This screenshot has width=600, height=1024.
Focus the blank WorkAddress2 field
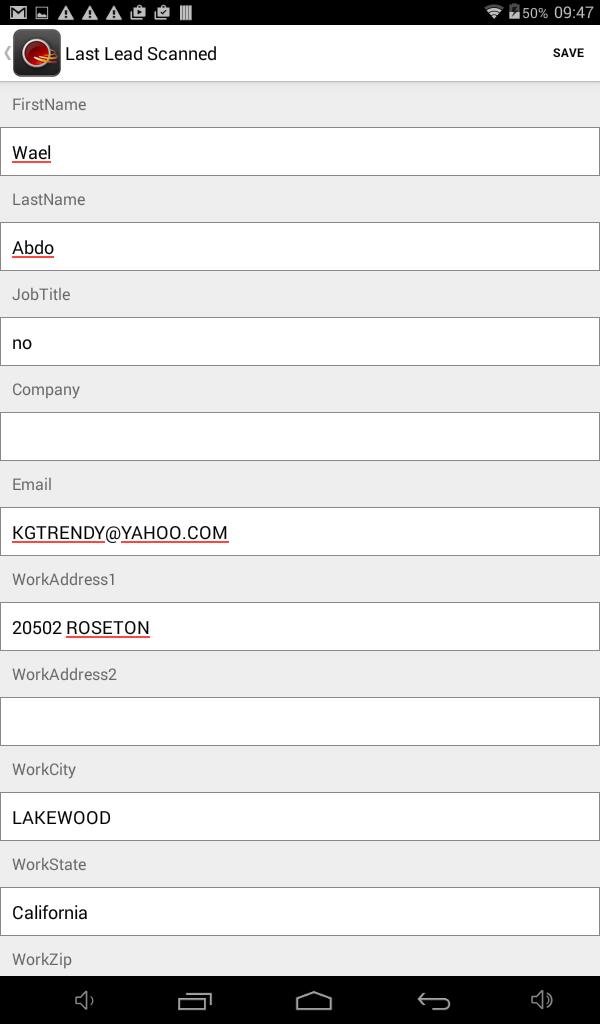coord(300,722)
